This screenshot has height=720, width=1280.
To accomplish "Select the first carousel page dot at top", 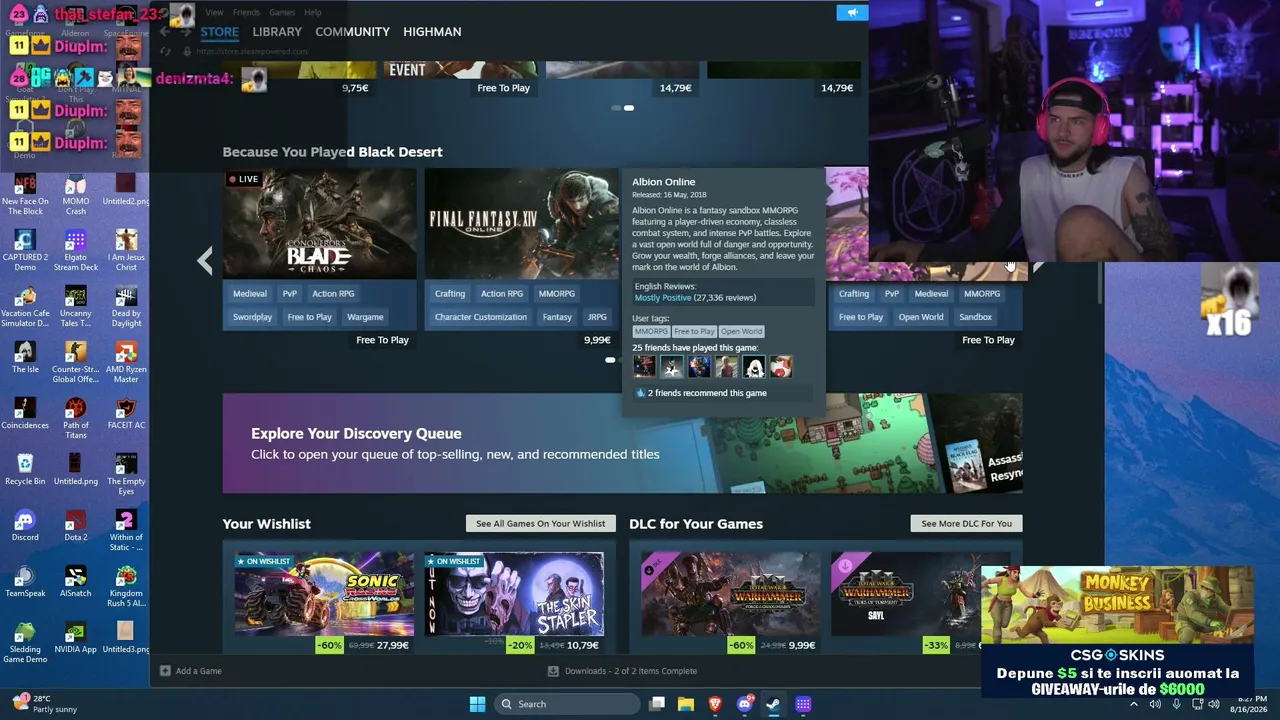I will pos(616,108).
